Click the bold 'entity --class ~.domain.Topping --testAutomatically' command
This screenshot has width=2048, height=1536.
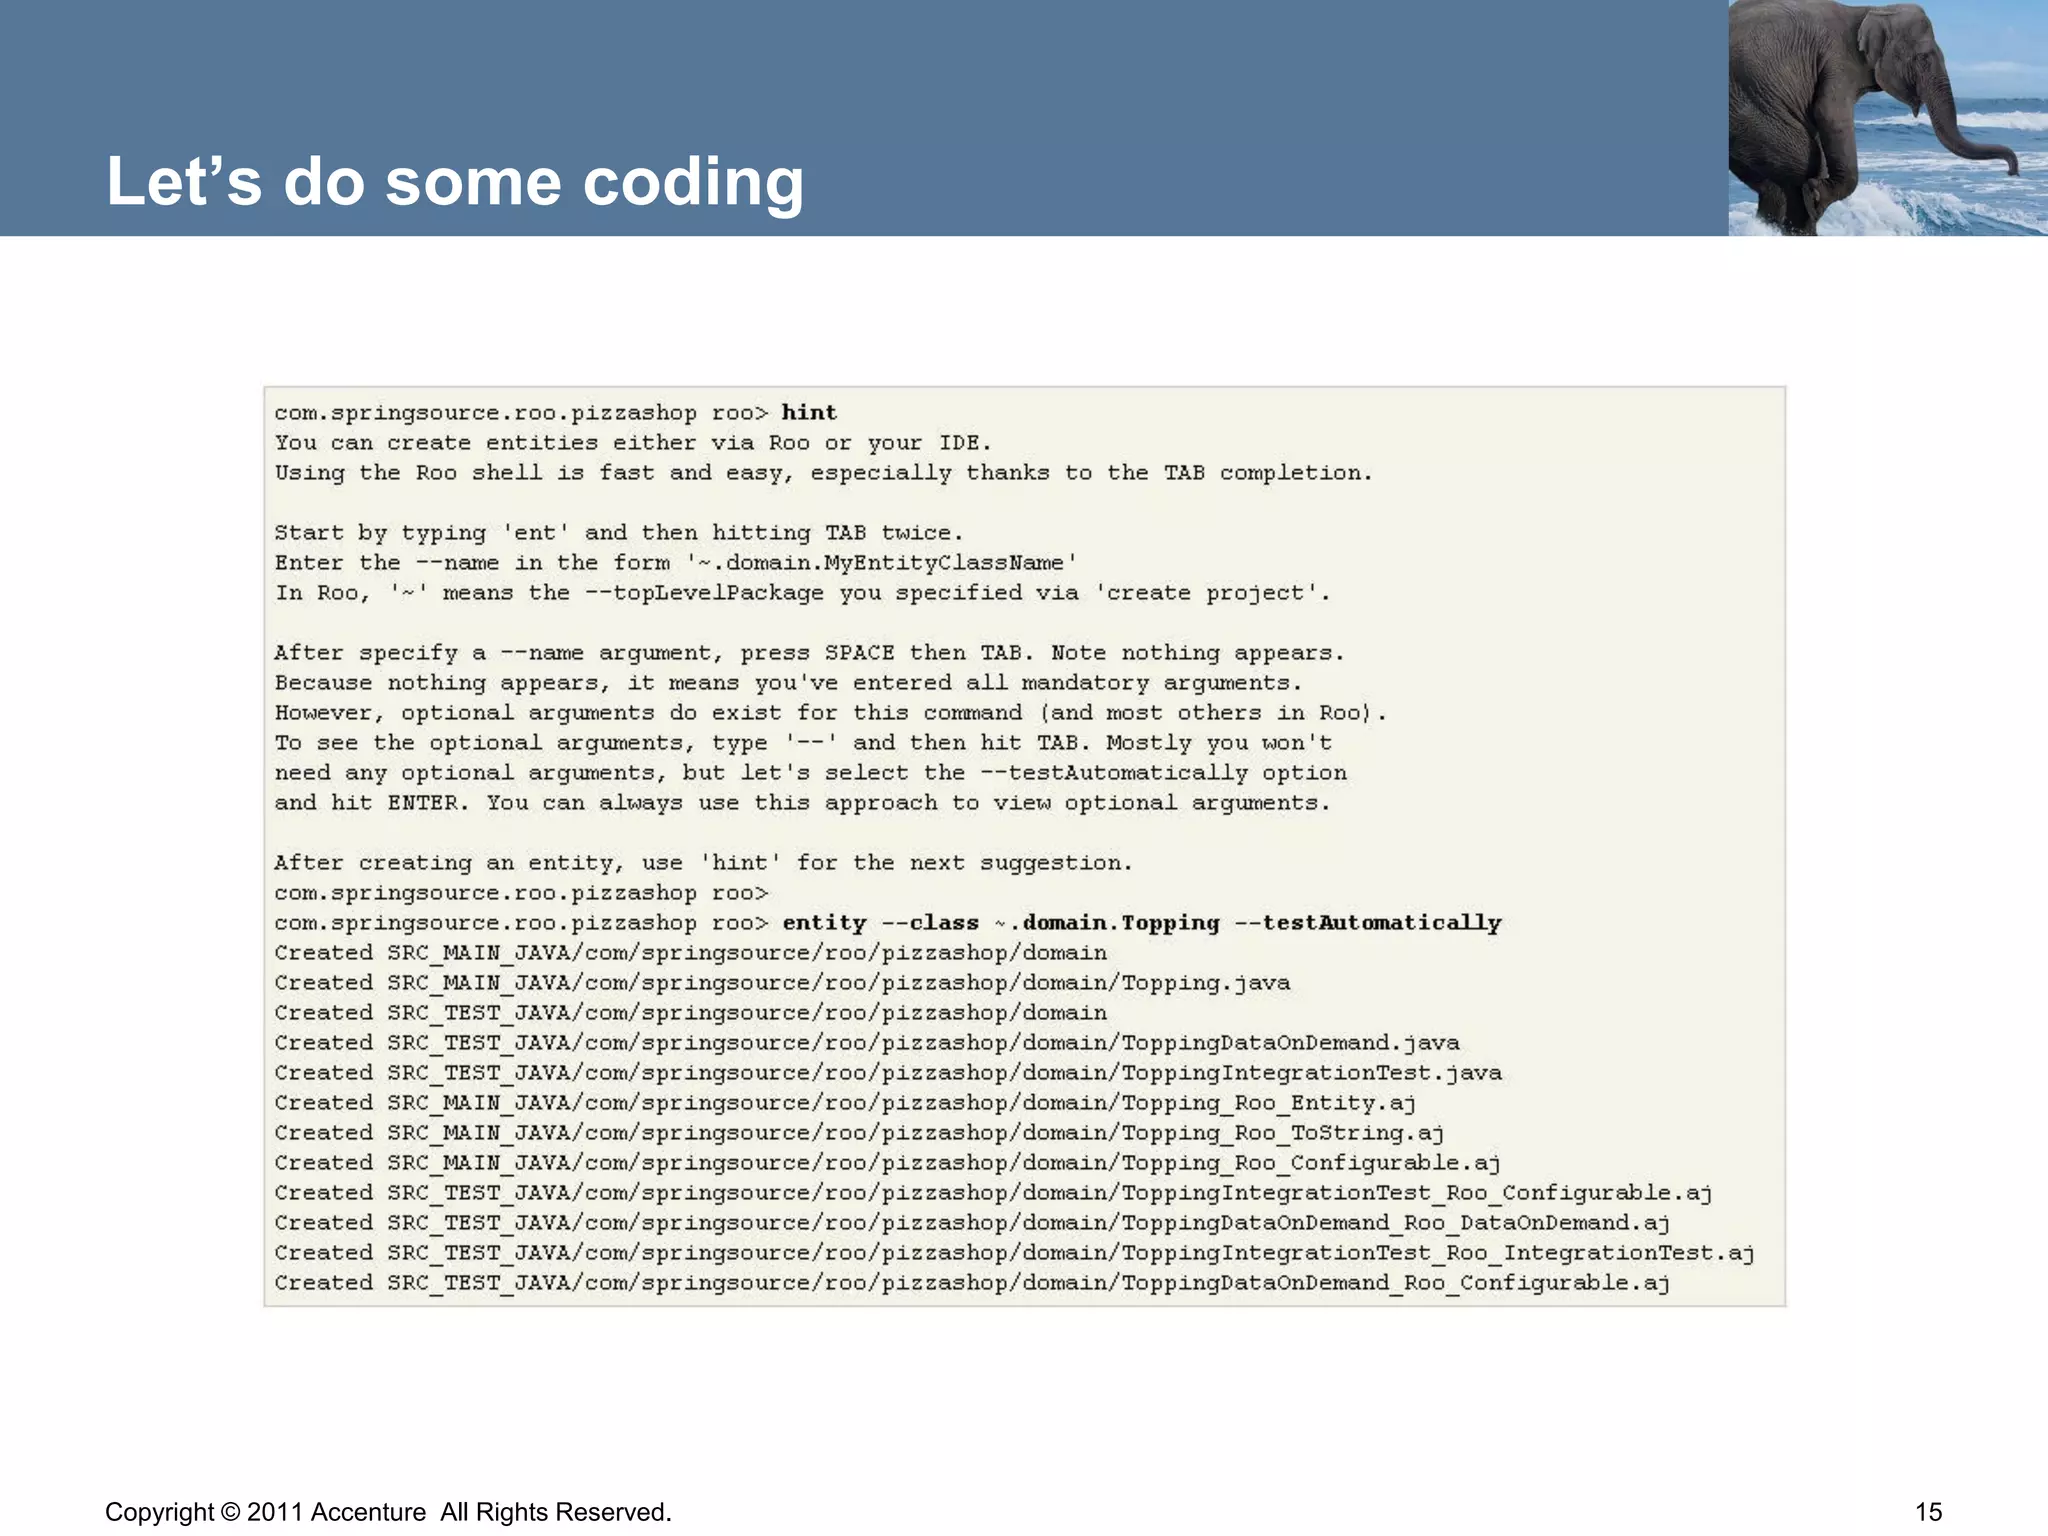click(x=1142, y=923)
